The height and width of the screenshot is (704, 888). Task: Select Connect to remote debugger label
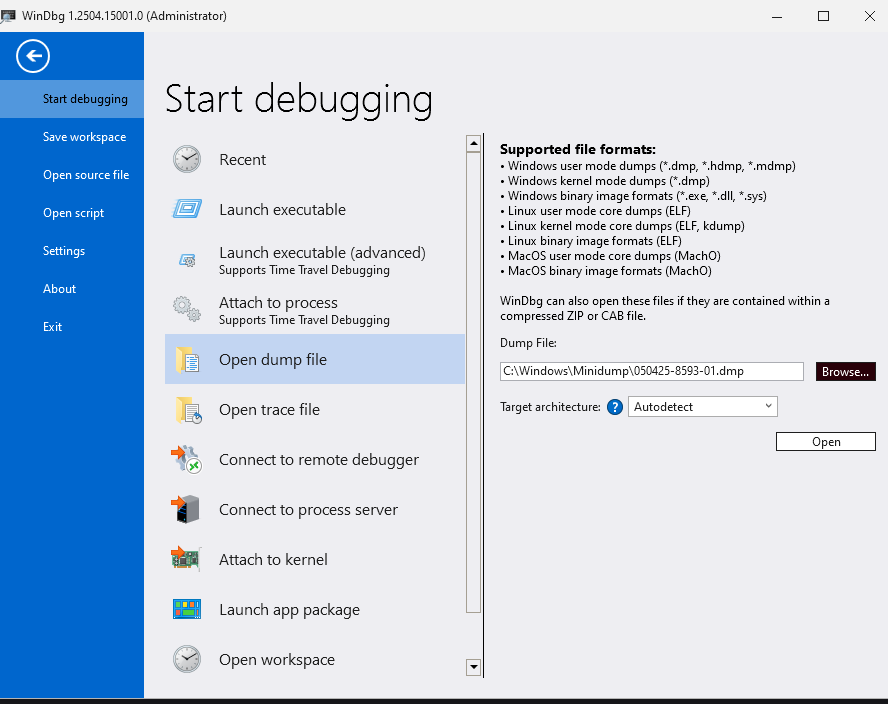(x=319, y=459)
